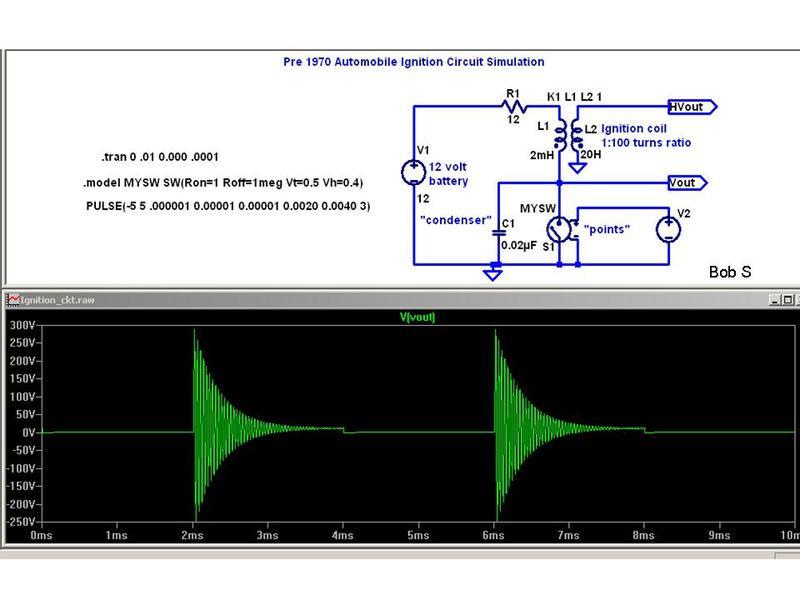Screen dimensions: 800x600
Task: Select the PULSE(-5 5 ...) source text
Action: click(x=228, y=206)
